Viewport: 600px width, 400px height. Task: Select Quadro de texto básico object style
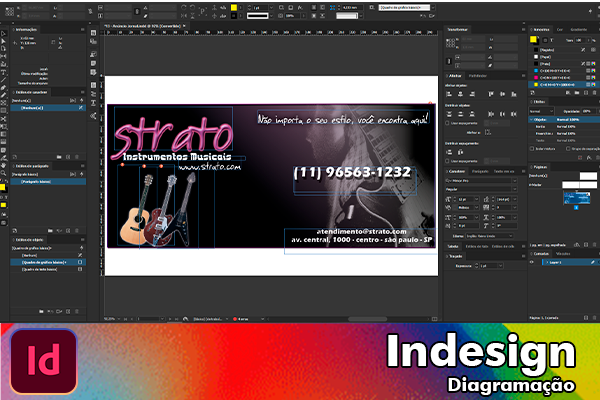pyautogui.click(x=48, y=269)
